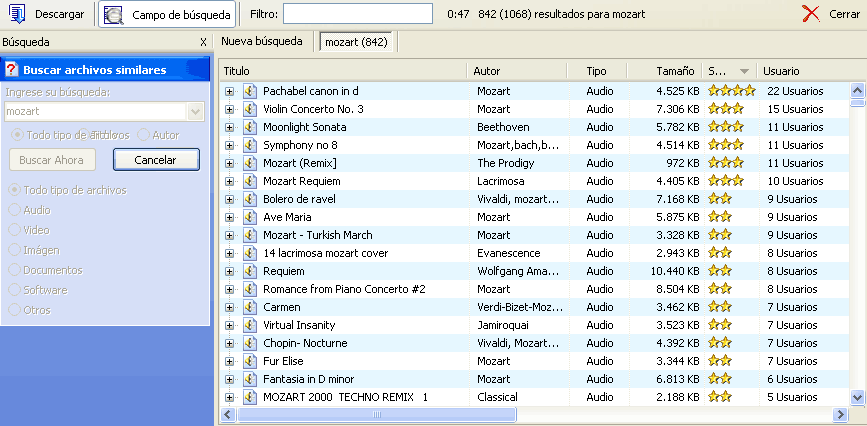867x426 pixels.
Task: Click the Ingrese su búsqueda mozart field
Action: coord(96,111)
